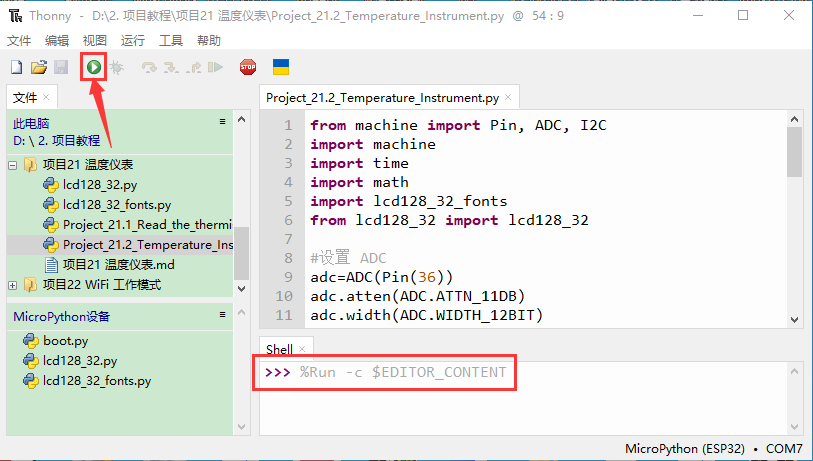813x461 pixels.
Task: Open the 此电脑 panel hamburger menu
Action: click(223, 121)
